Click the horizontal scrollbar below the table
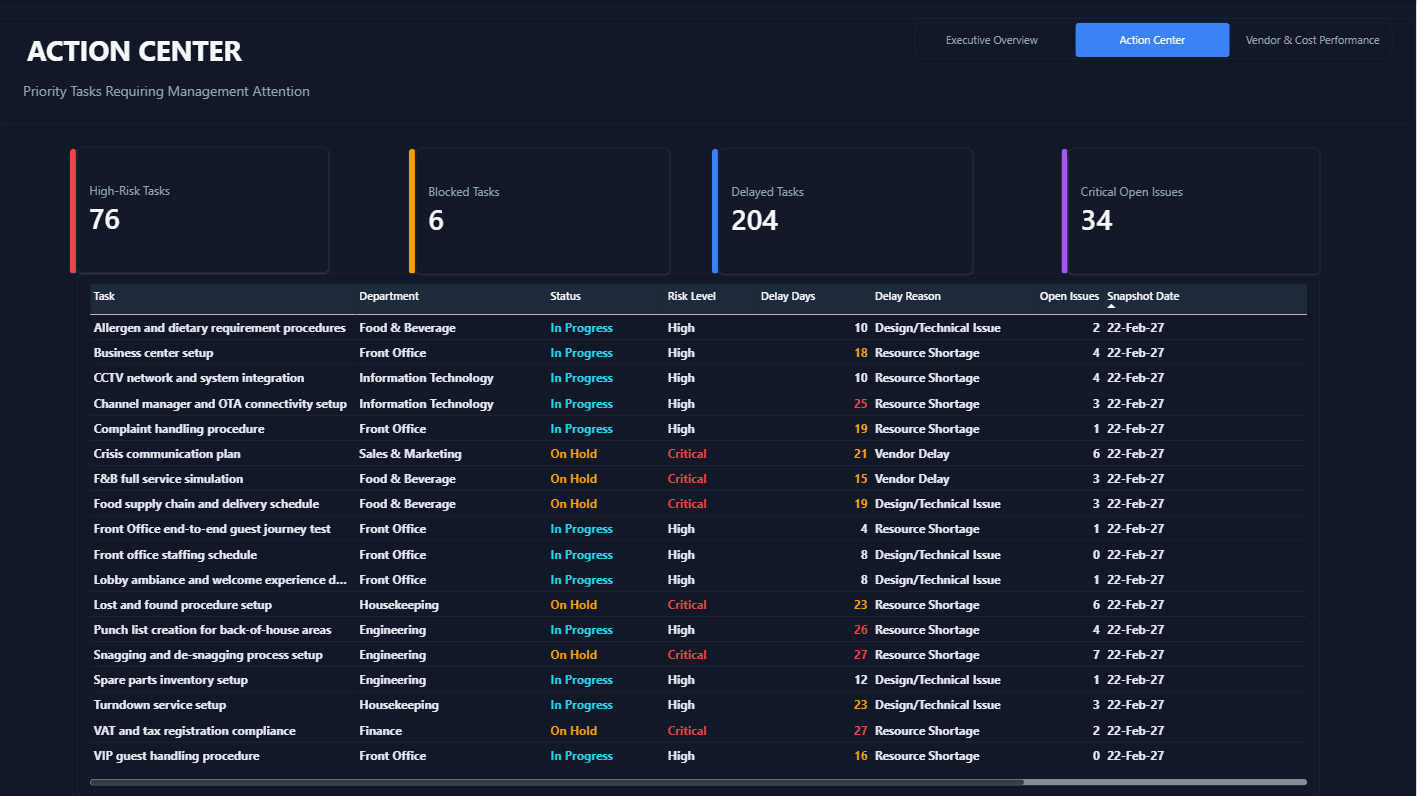Image resolution: width=1417 pixels, height=796 pixels. point(556,782)
